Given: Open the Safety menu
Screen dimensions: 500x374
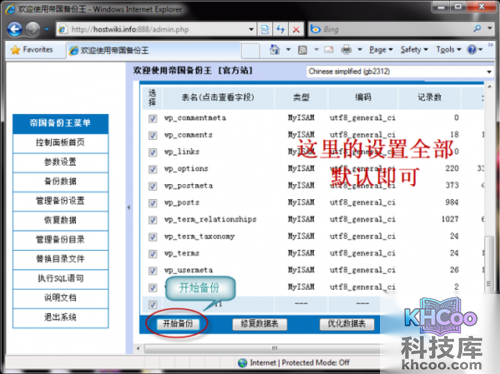Looking at the screenshot, I should coord(414,50).
